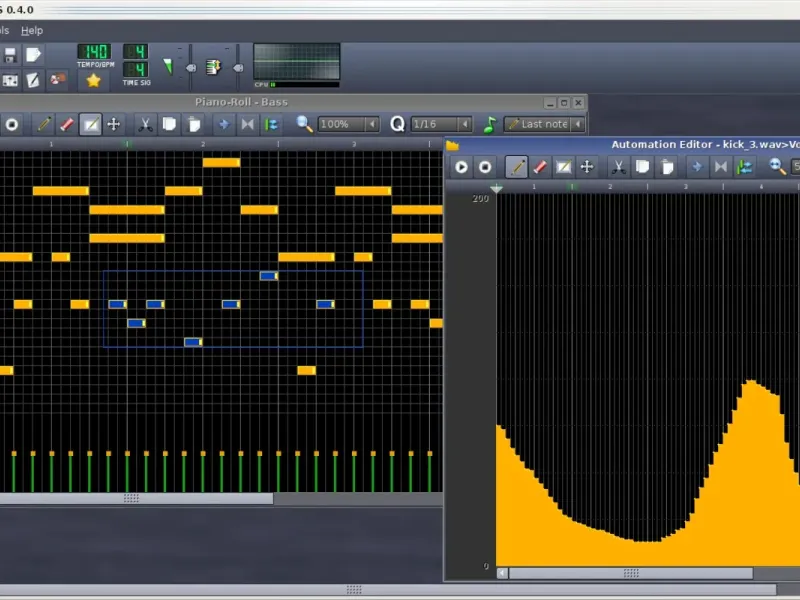The image size is (800, 600).
Task: Click the copy icon in Automation Editor
Action: 643,167
